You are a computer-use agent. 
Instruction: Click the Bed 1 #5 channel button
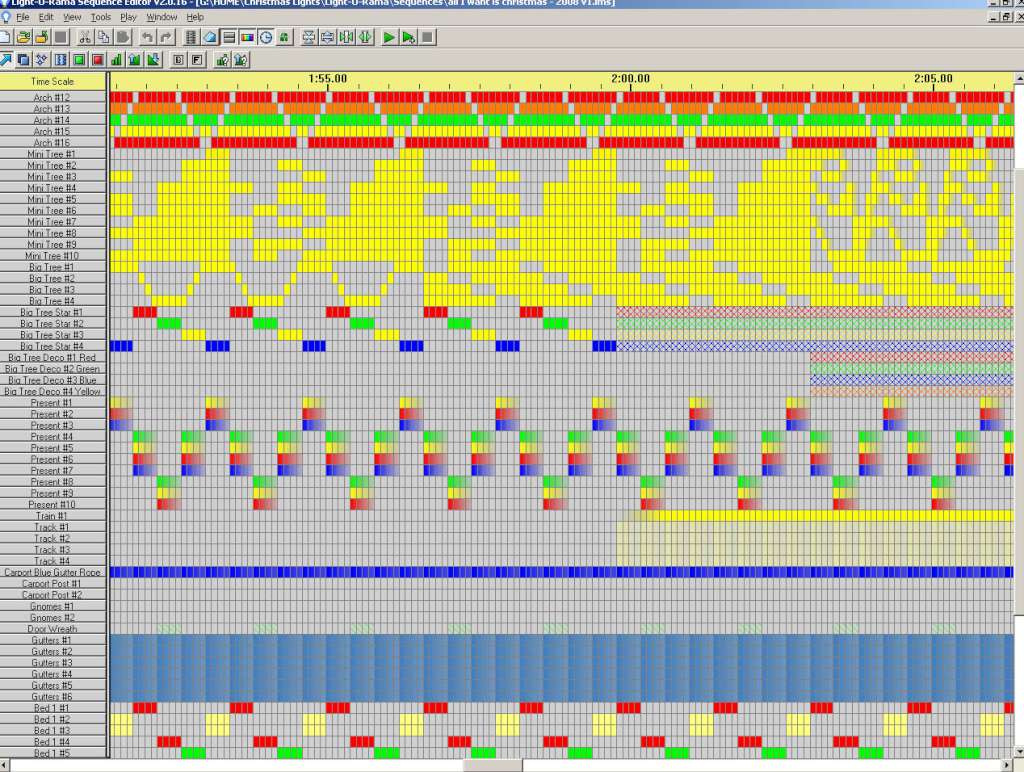pyautogui.click(x=52, y=753)
